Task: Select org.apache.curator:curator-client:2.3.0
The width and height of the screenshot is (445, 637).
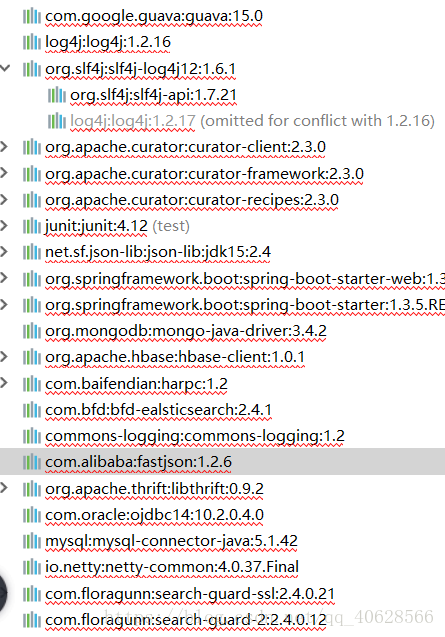Action: coord(185,147)
